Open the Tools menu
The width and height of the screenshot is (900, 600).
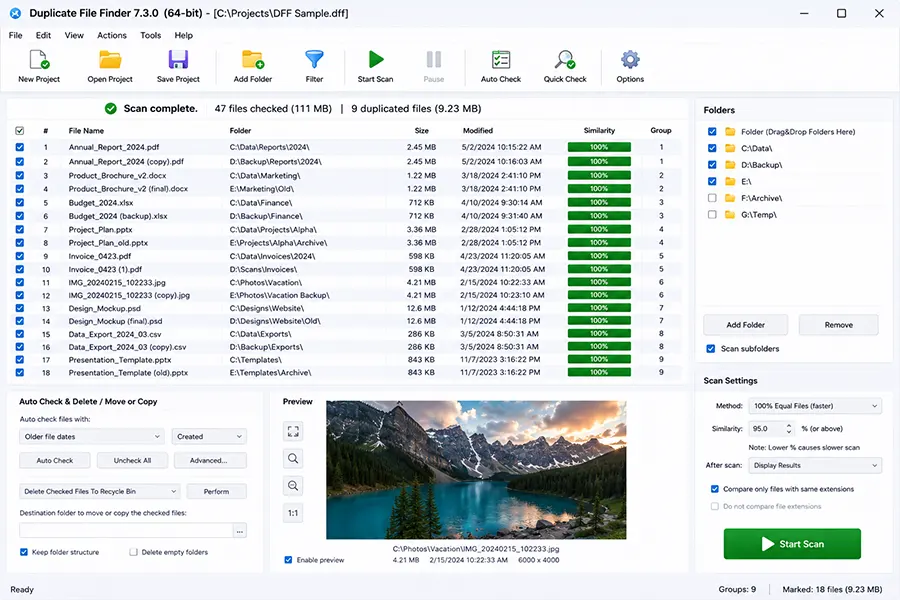click(x=150, y=35)
